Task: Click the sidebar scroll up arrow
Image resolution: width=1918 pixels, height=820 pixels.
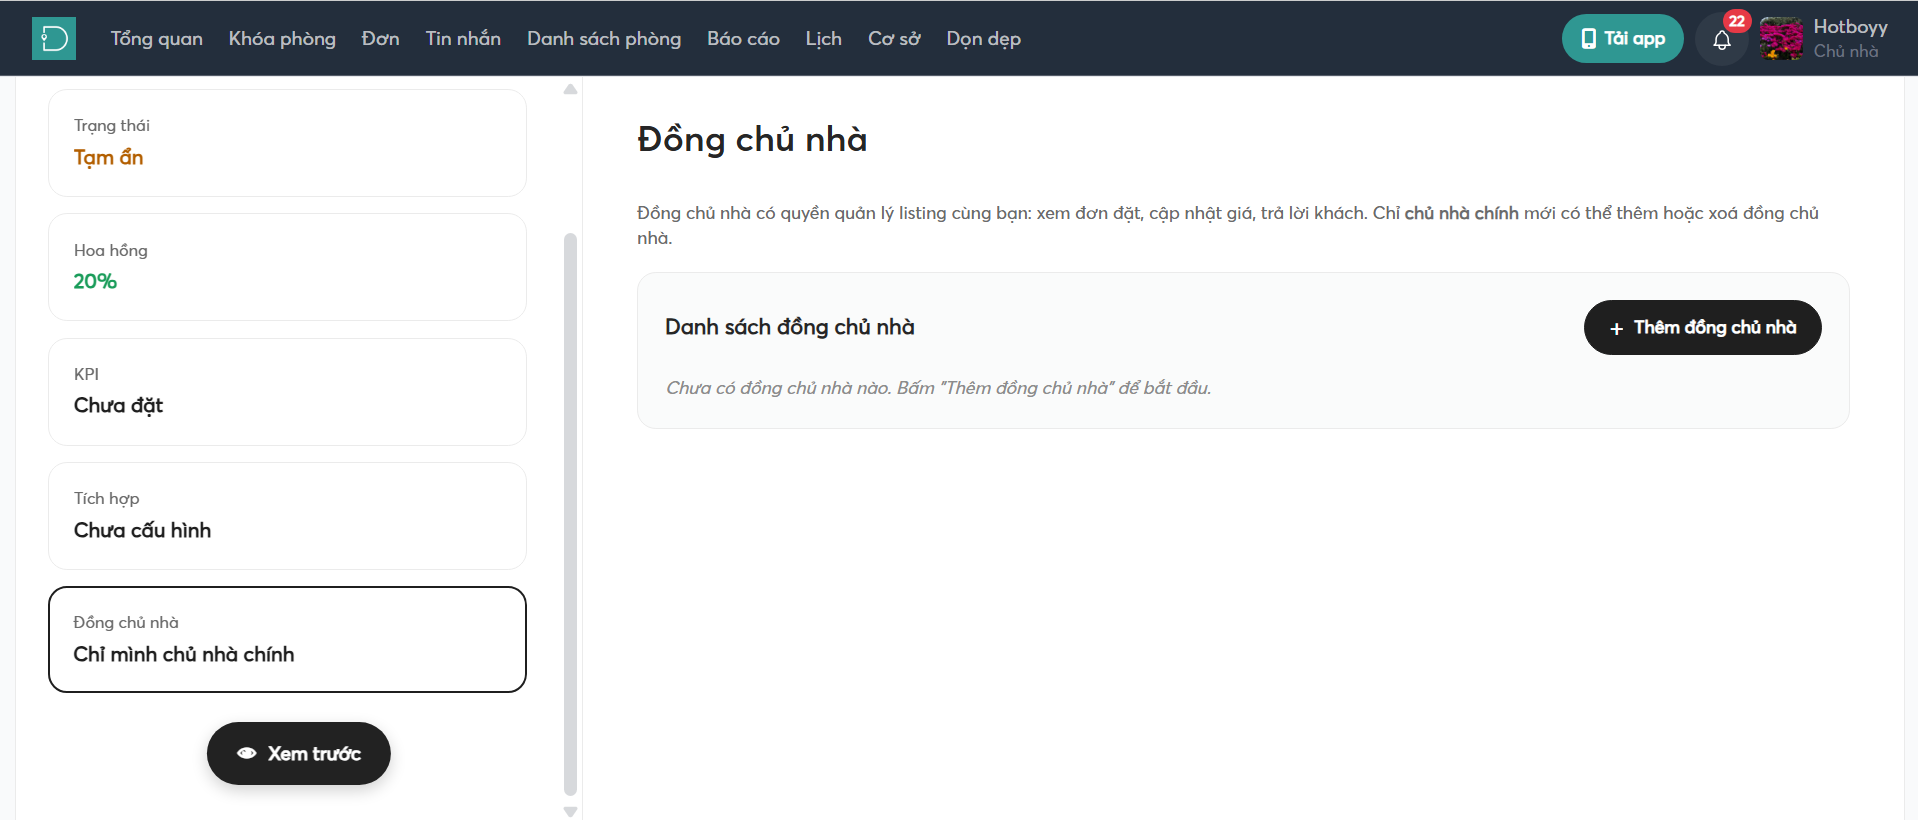Action: [570, 89]
